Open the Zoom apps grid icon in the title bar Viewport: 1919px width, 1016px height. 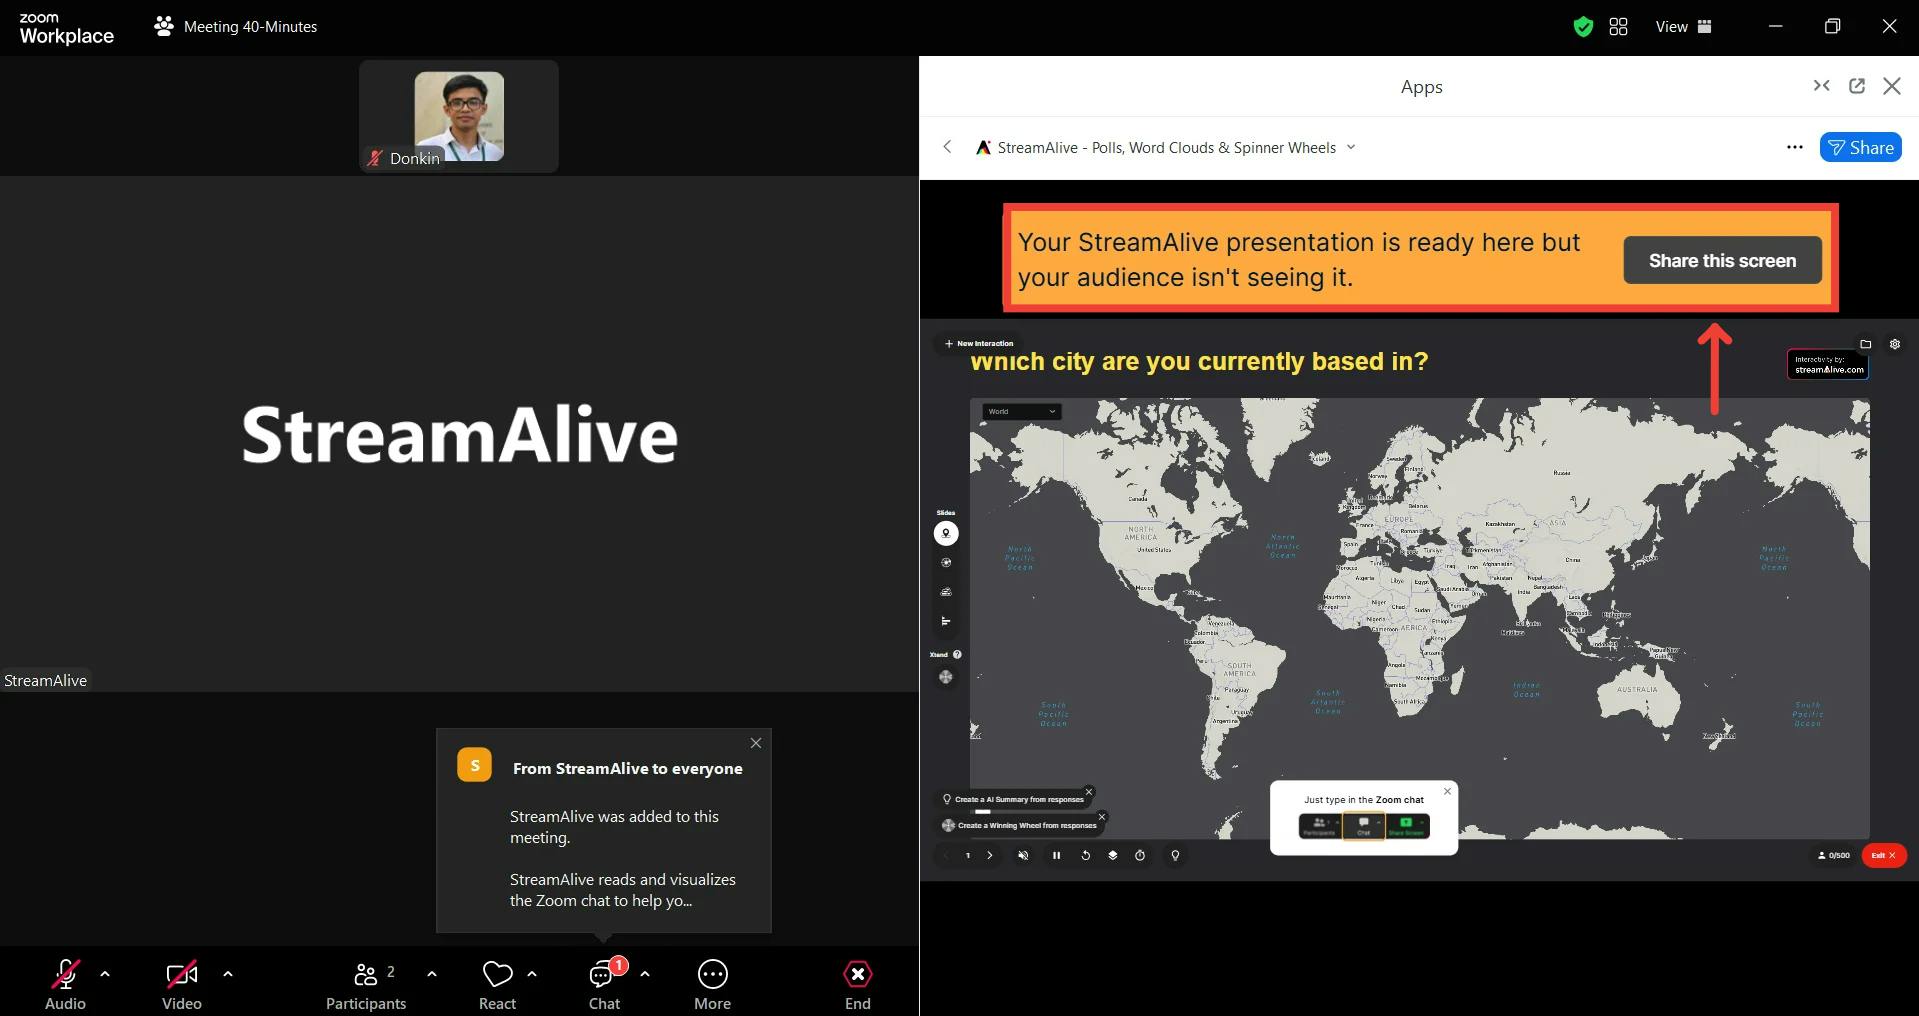tap(1618, 27)
